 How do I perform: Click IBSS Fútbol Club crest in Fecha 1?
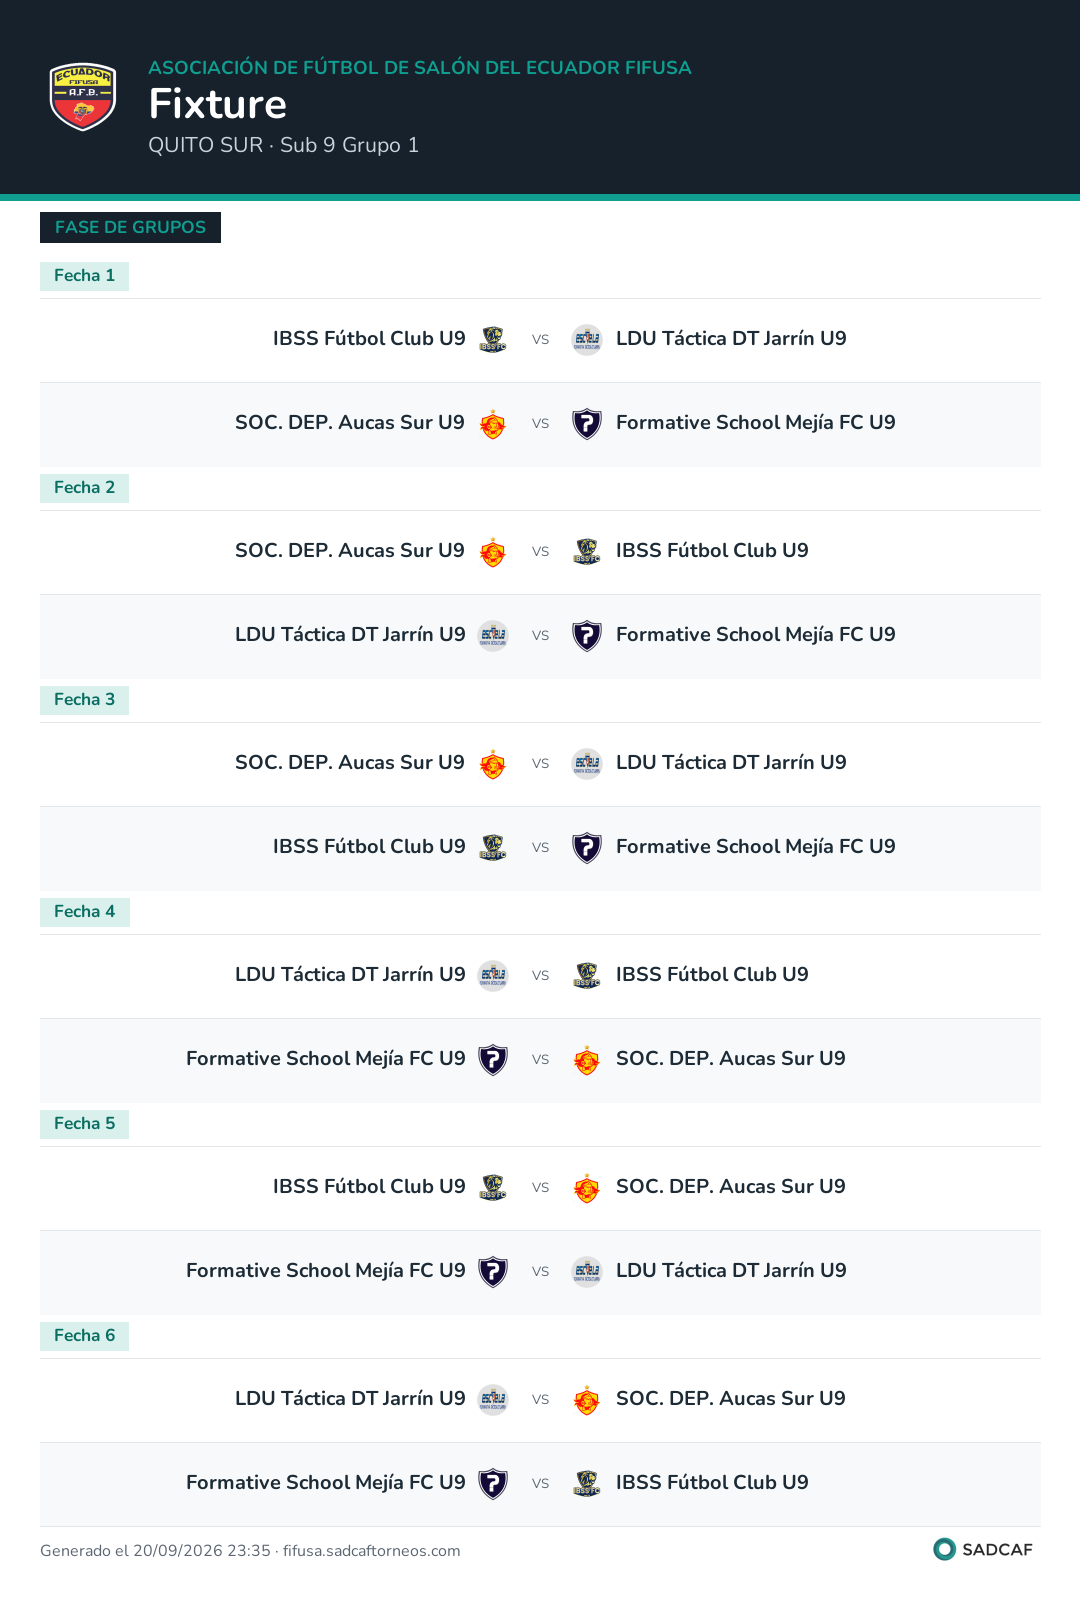coord(493,339)
